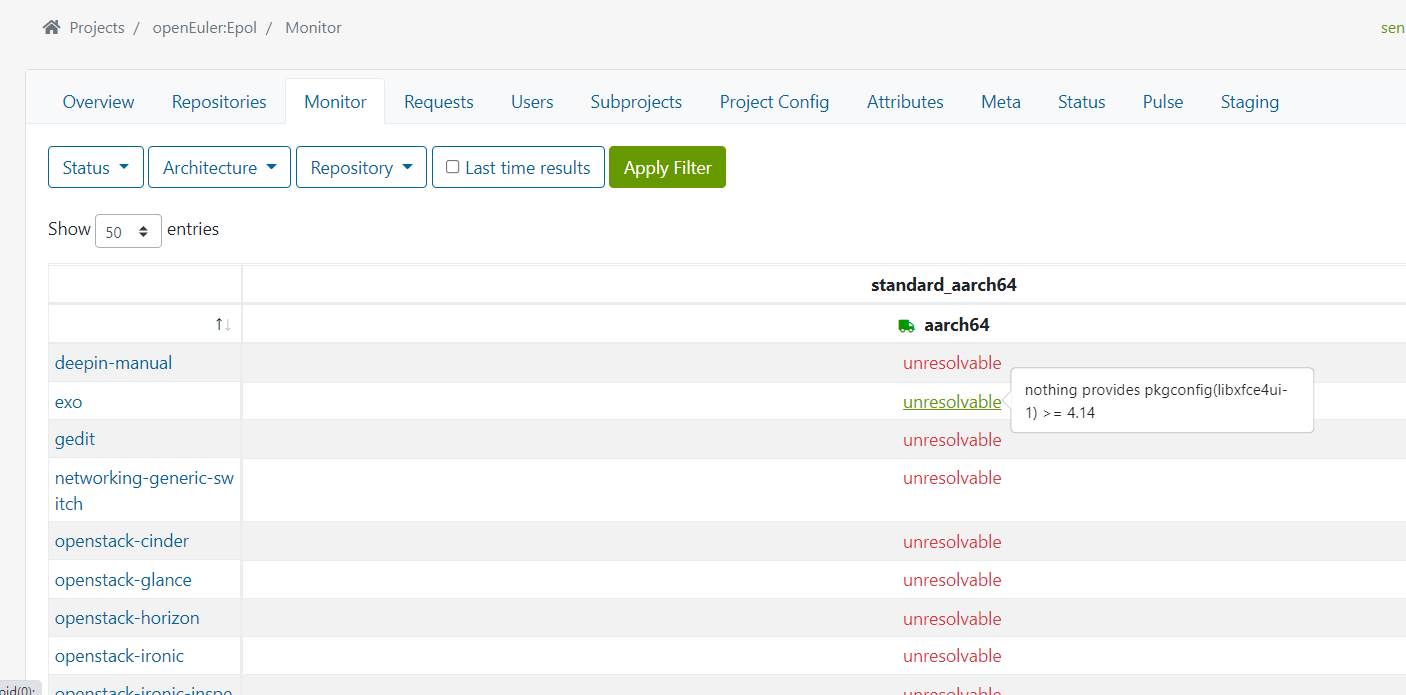Select the Staging tab
The width and height of the screenshot is (1406, 695).
(1249, 102)
